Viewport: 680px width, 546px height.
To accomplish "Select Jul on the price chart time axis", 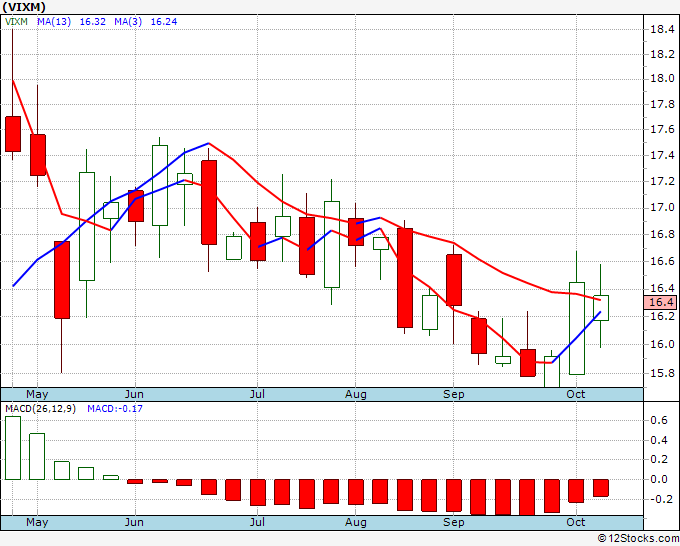I will 257,394.
